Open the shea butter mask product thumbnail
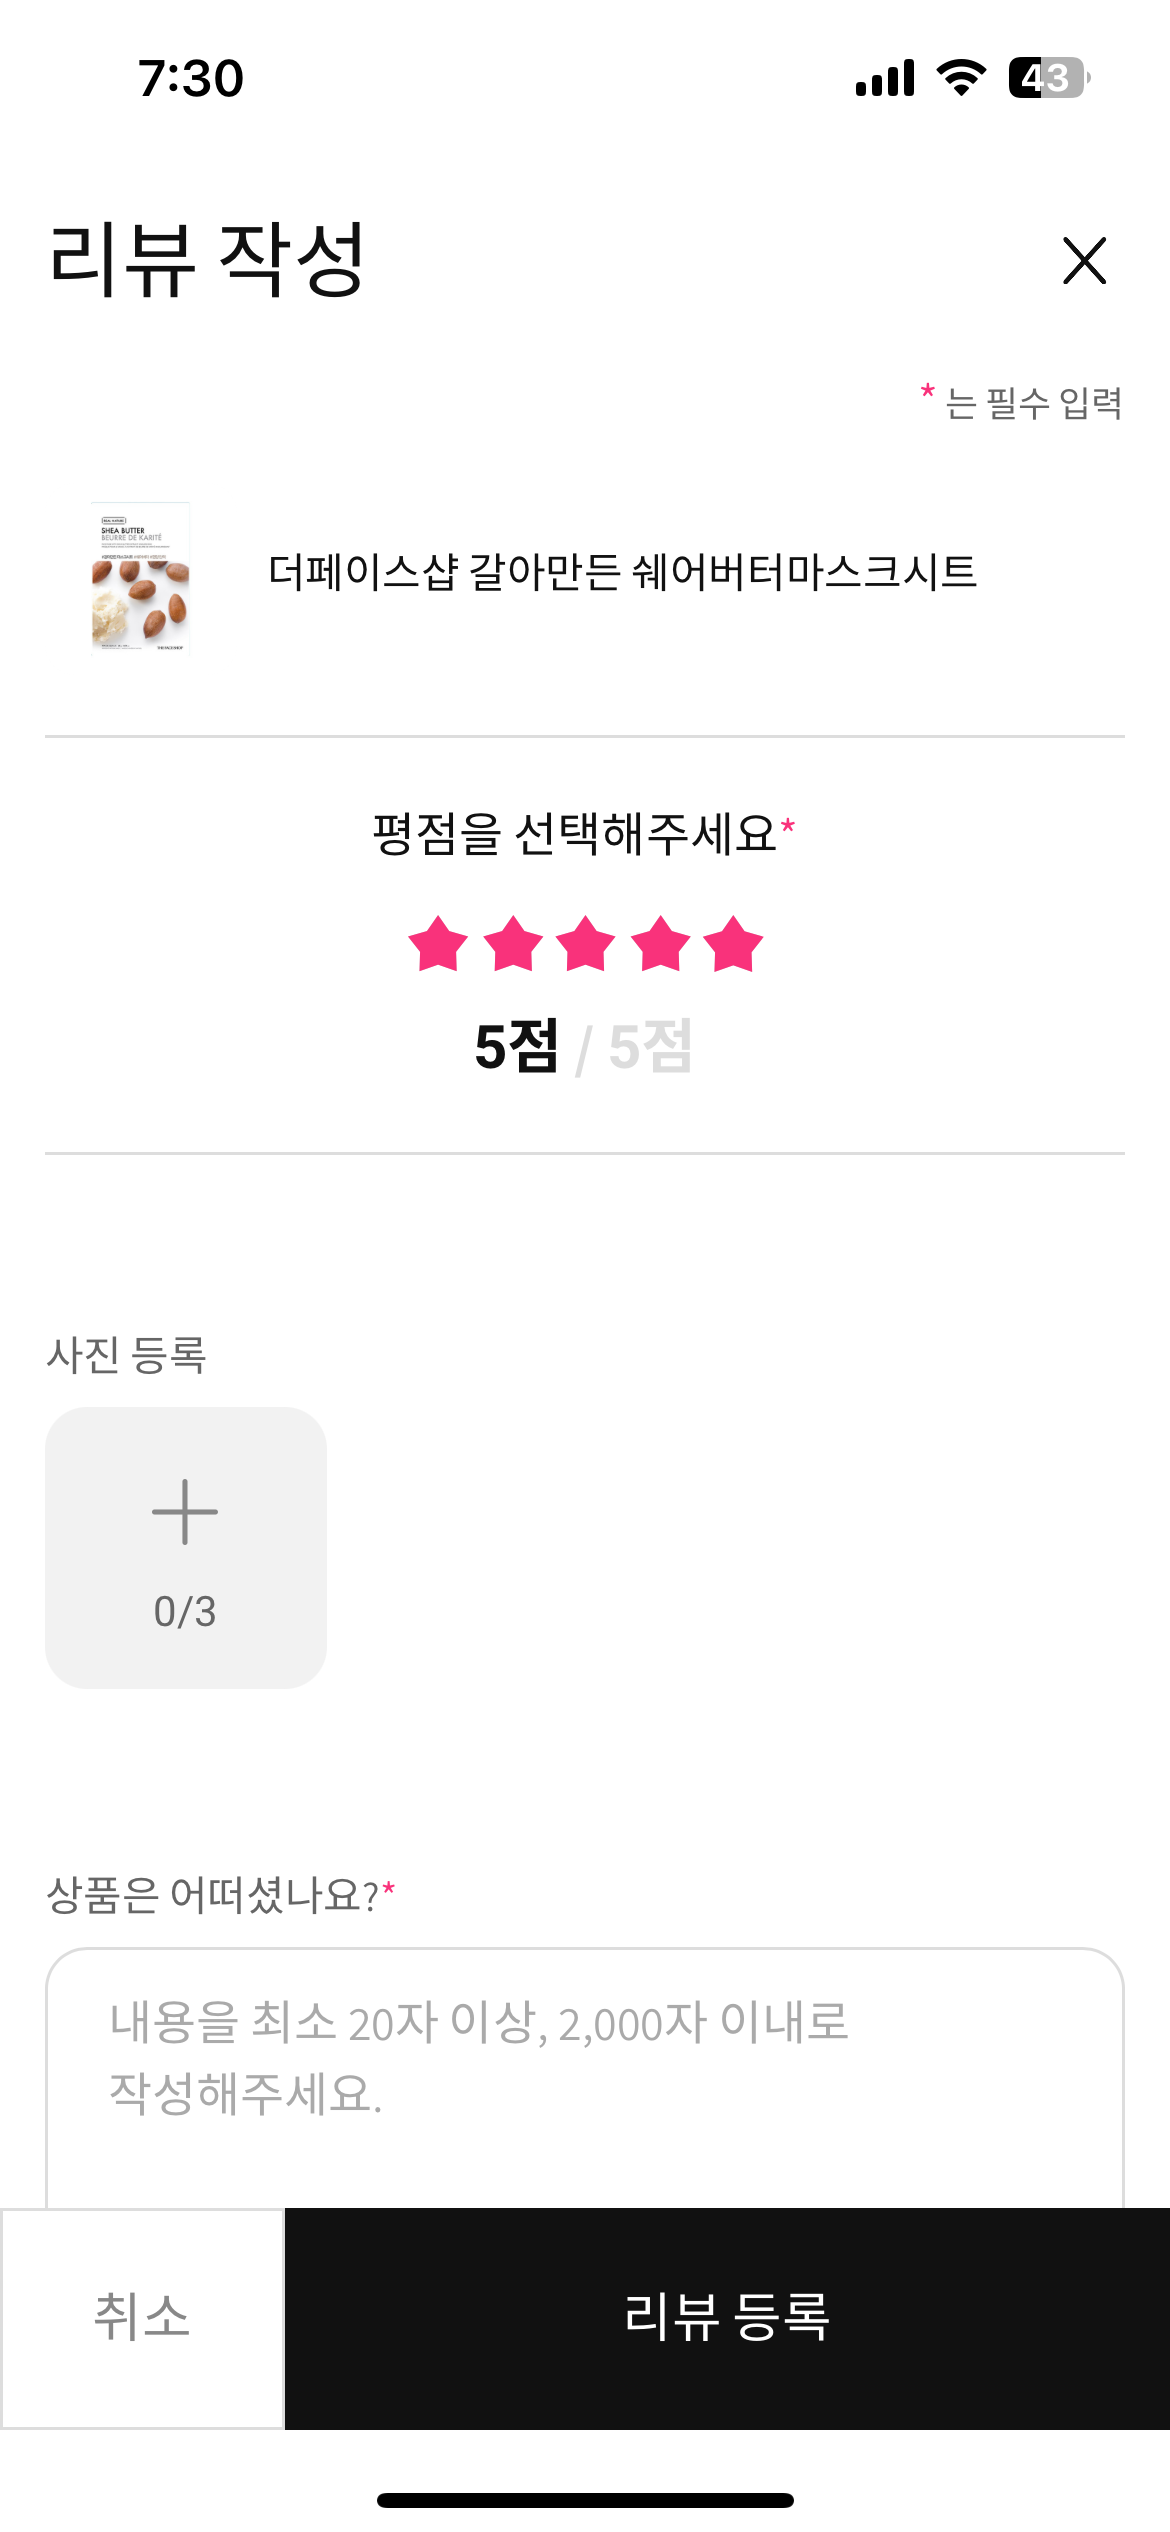The width and height of the screenshot is (1170, 2532). pyautogui.click(x=140, y=578)
